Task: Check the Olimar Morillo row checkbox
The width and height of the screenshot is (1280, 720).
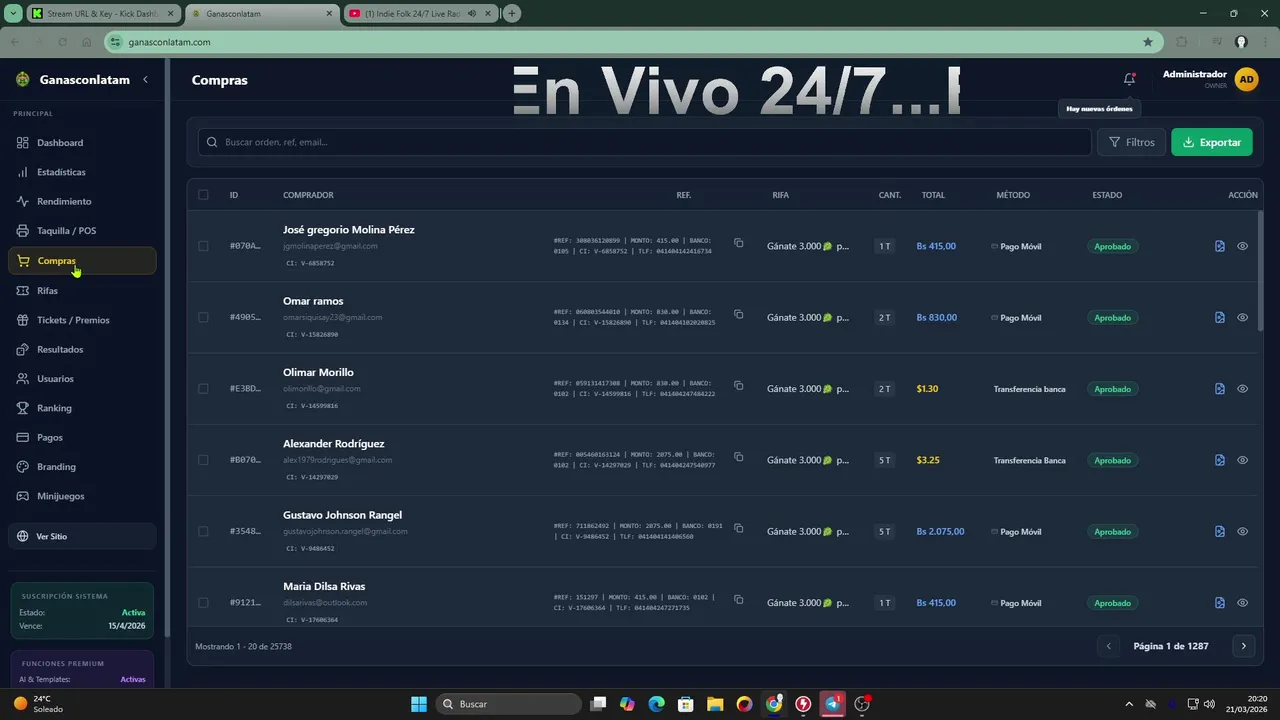Action: point(203,389)
